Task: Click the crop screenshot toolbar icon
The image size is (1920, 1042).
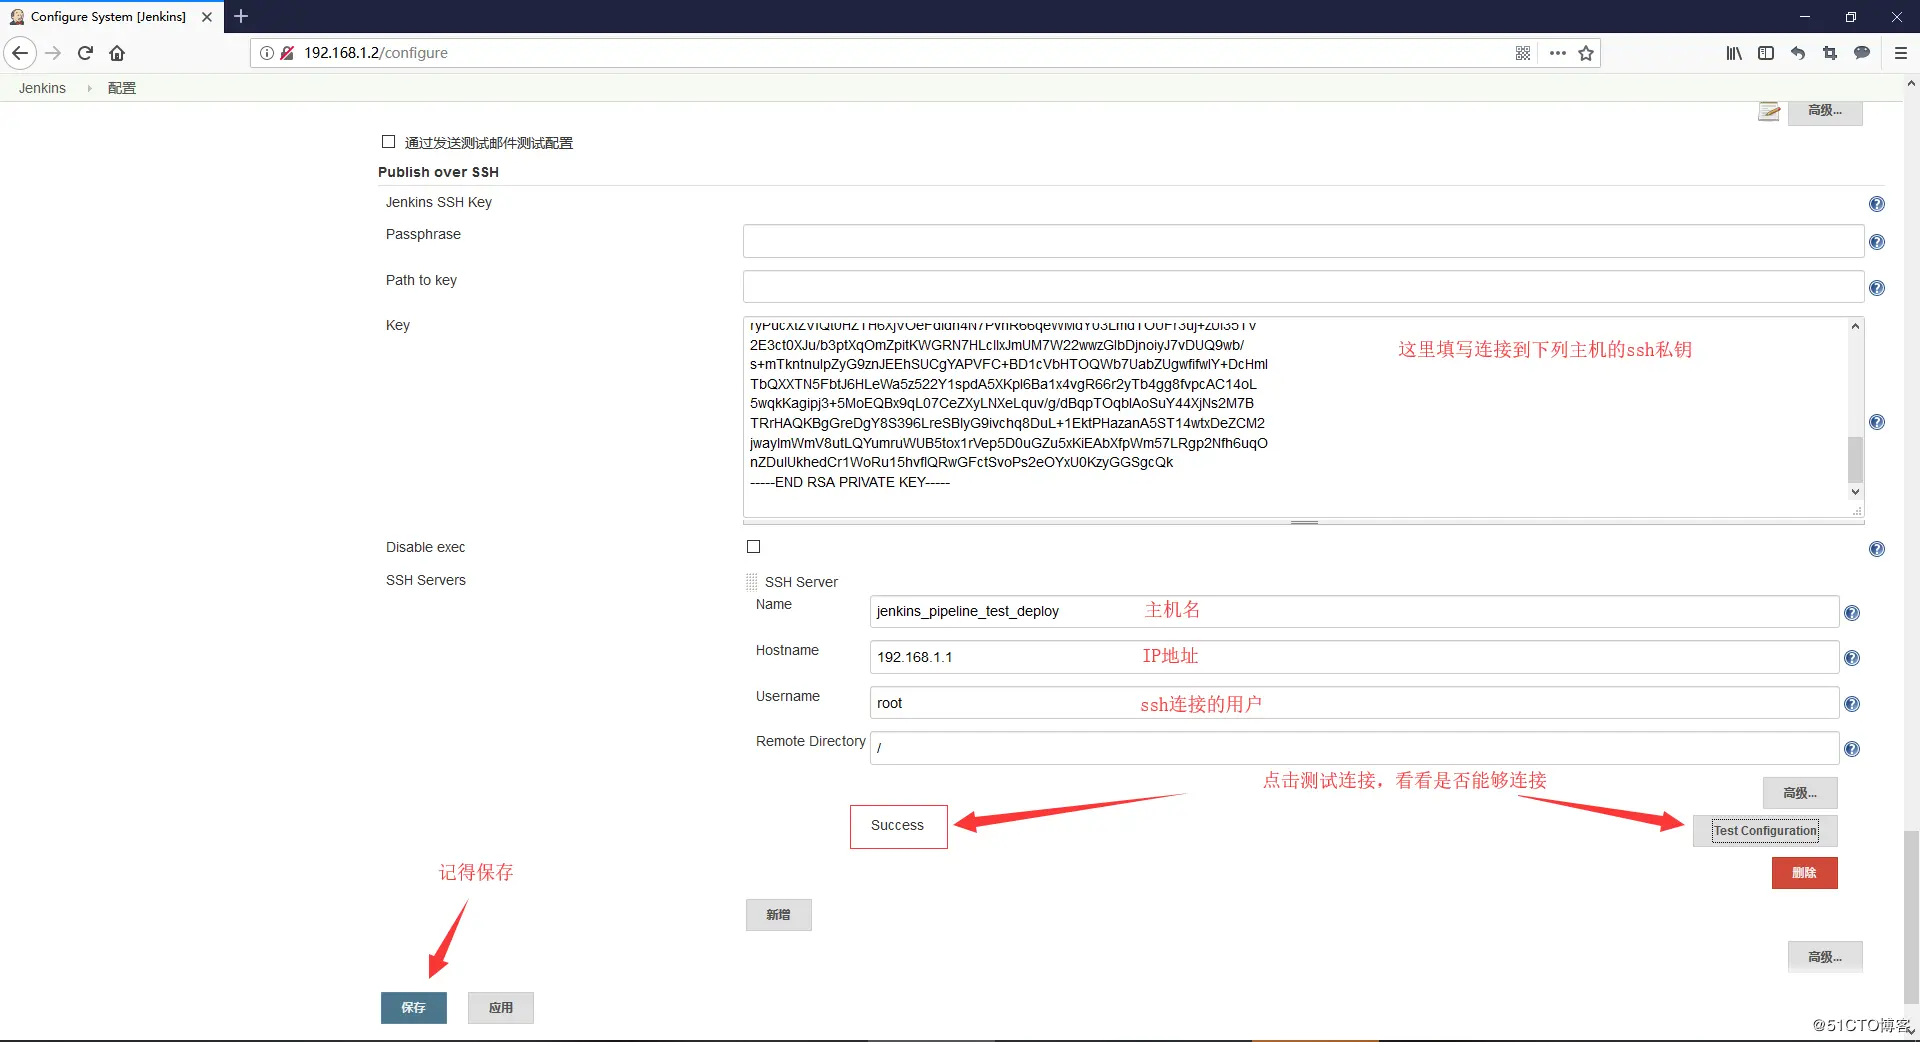Action: tap(1830, 53)
